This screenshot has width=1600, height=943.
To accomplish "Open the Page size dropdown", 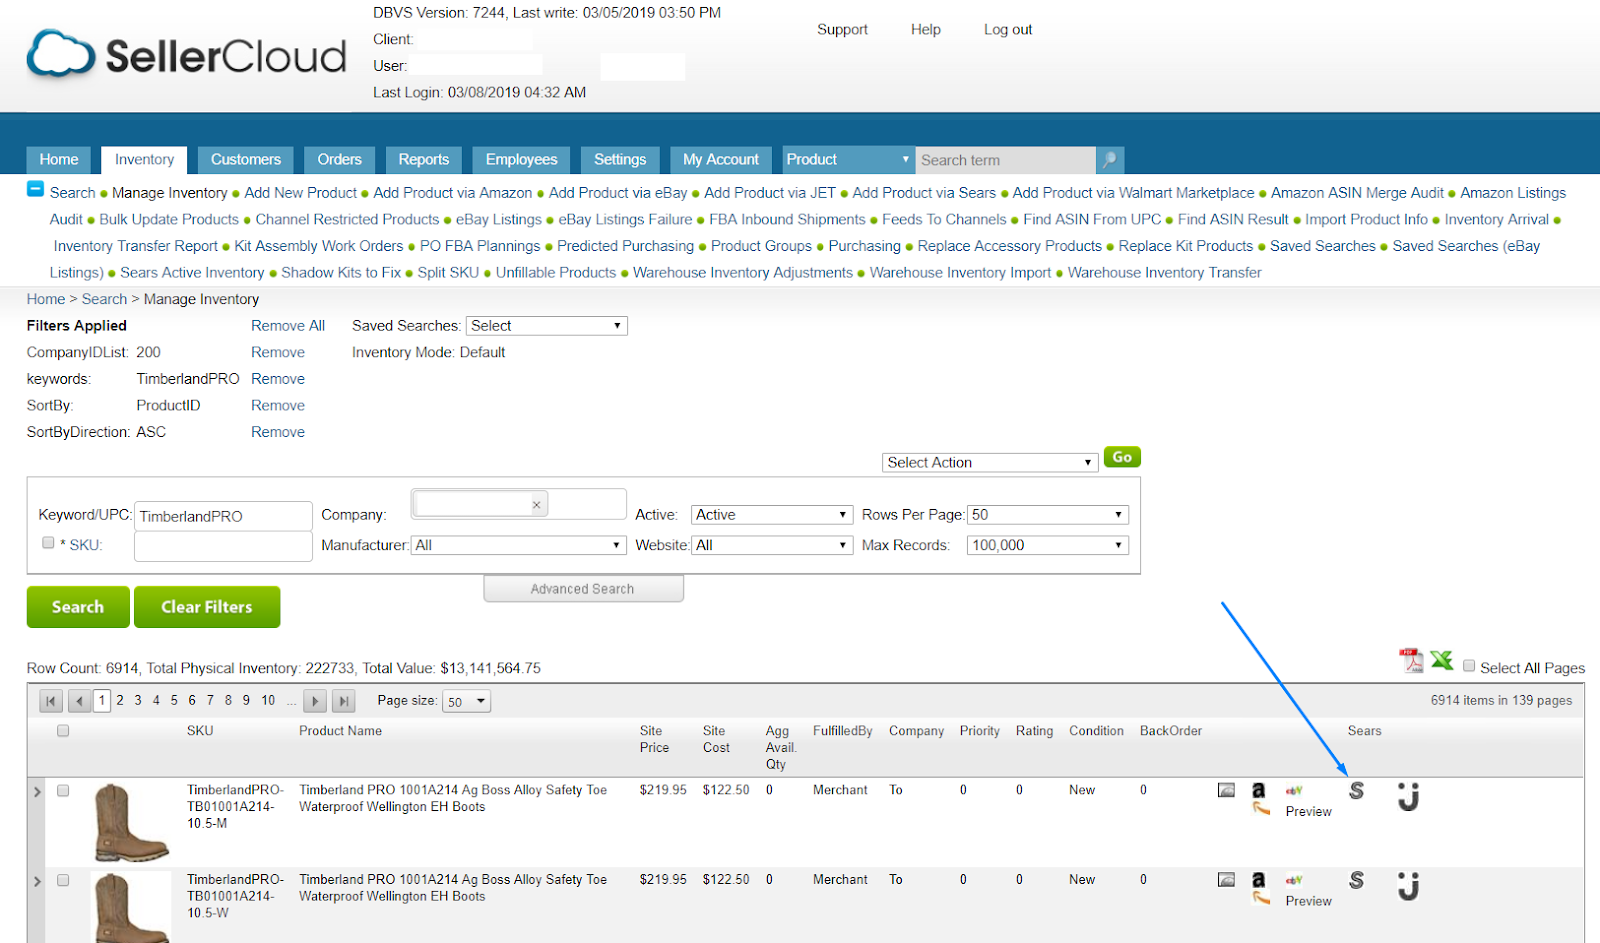I will pos(467,702).
